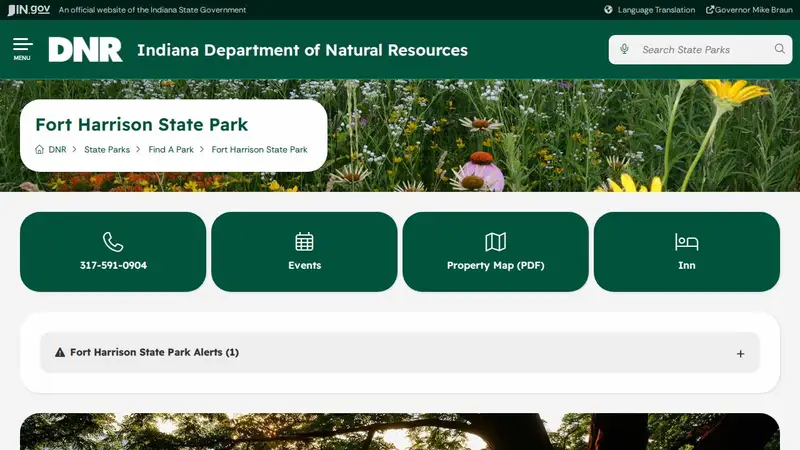The height and width of the screenshot is (450, 800).
Task: Click the external link icon beside Governor
Action: tap(710, 10)
